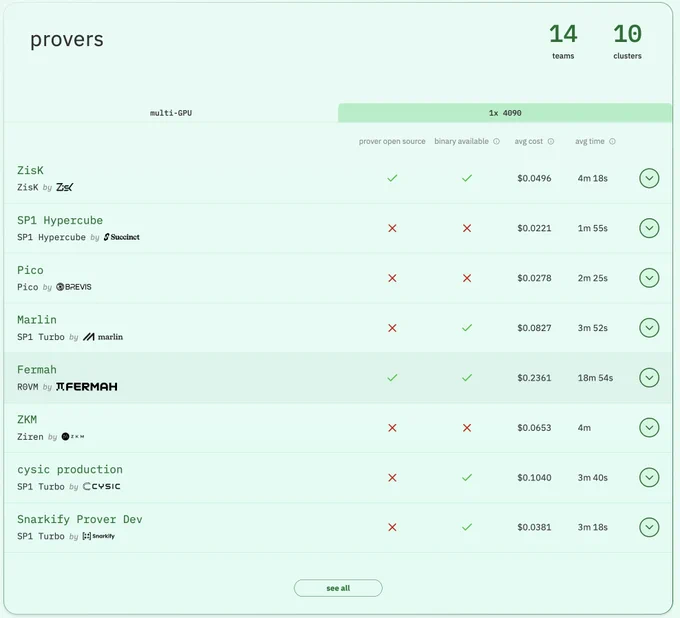Screen dimensions: 680x618
Task: Click the FERMAH team logo
Action: coord(87,386)
